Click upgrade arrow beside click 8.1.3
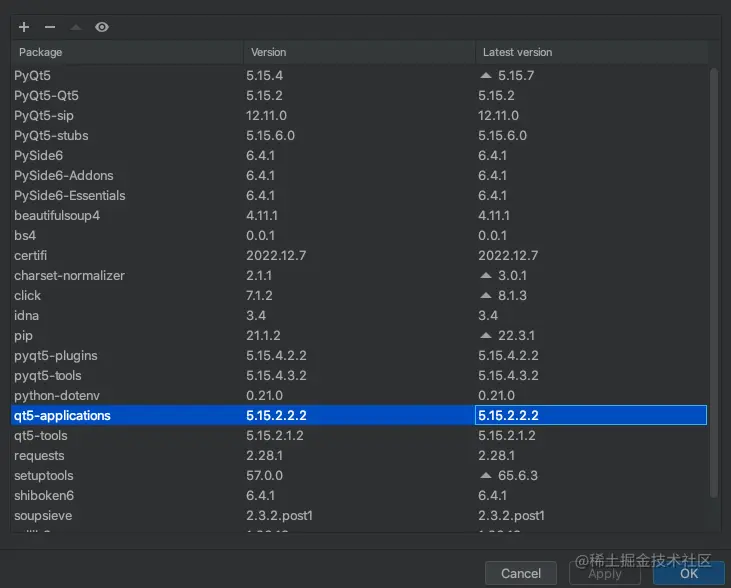 [486, 295]
